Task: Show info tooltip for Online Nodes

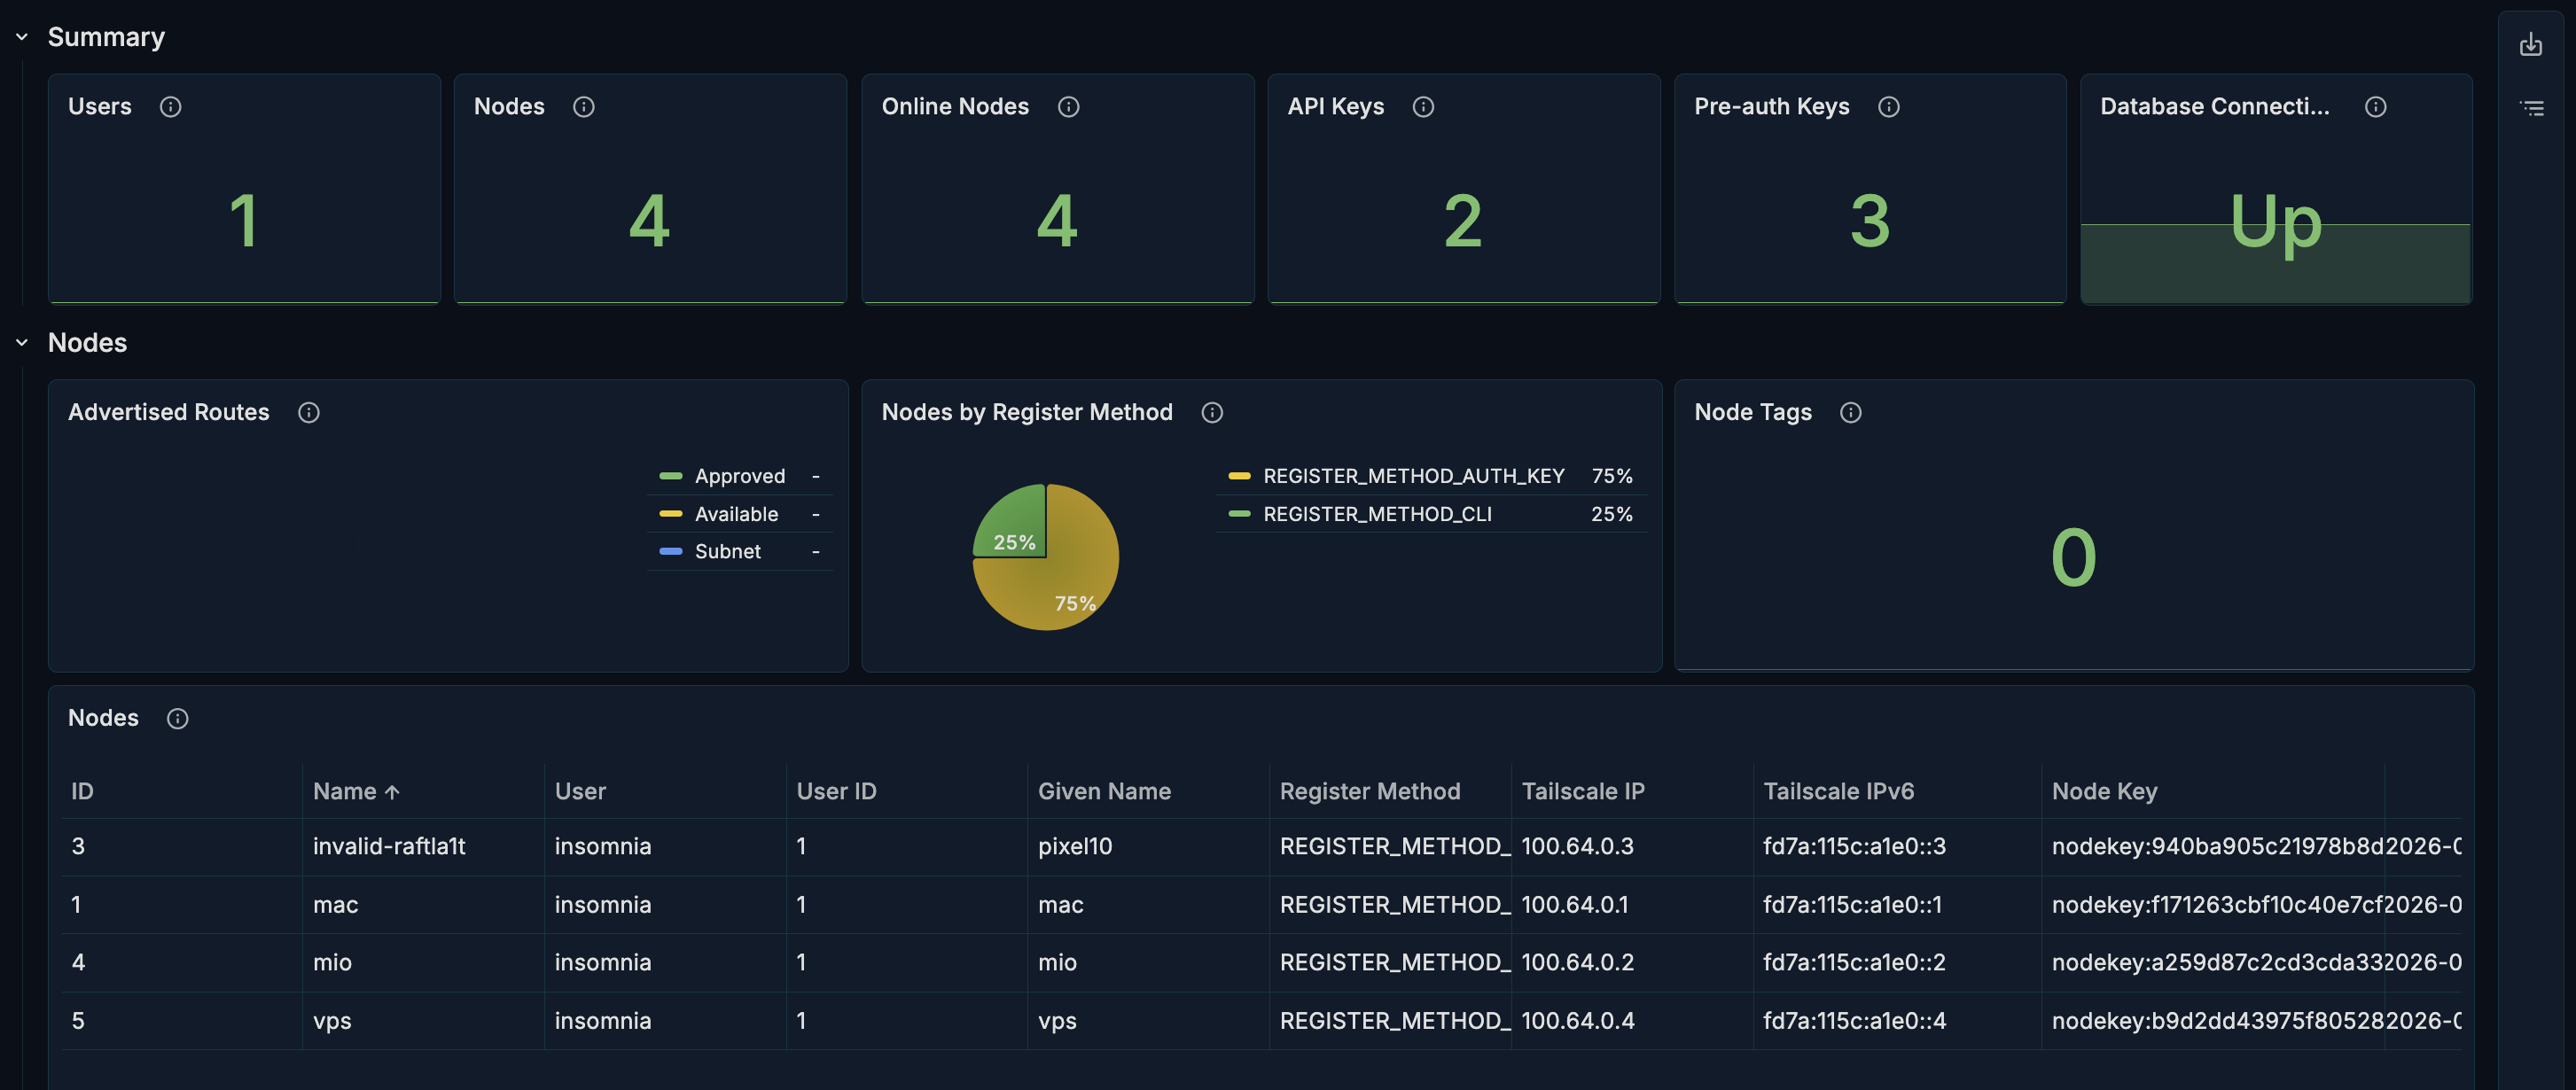Action: click(x=1069, y=107)
